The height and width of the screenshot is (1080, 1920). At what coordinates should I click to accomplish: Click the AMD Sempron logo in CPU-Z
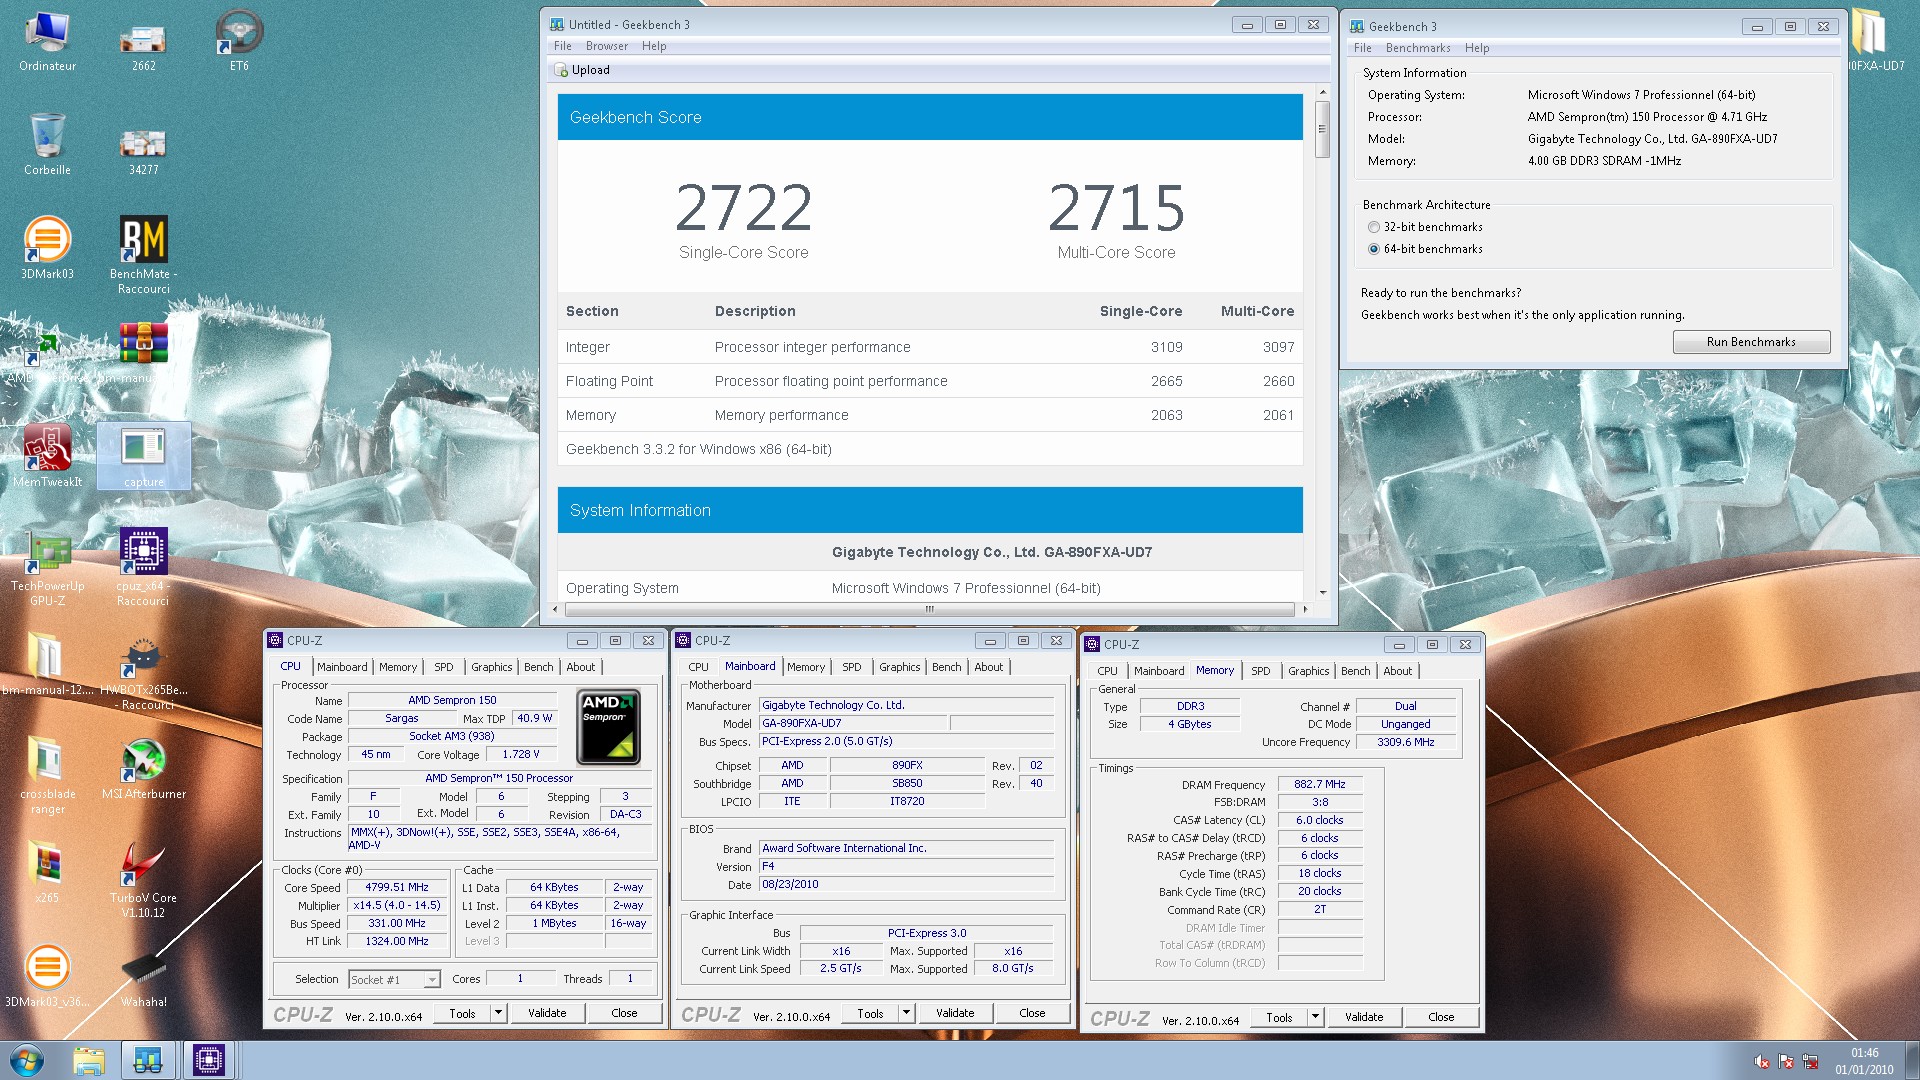point(608,728)
